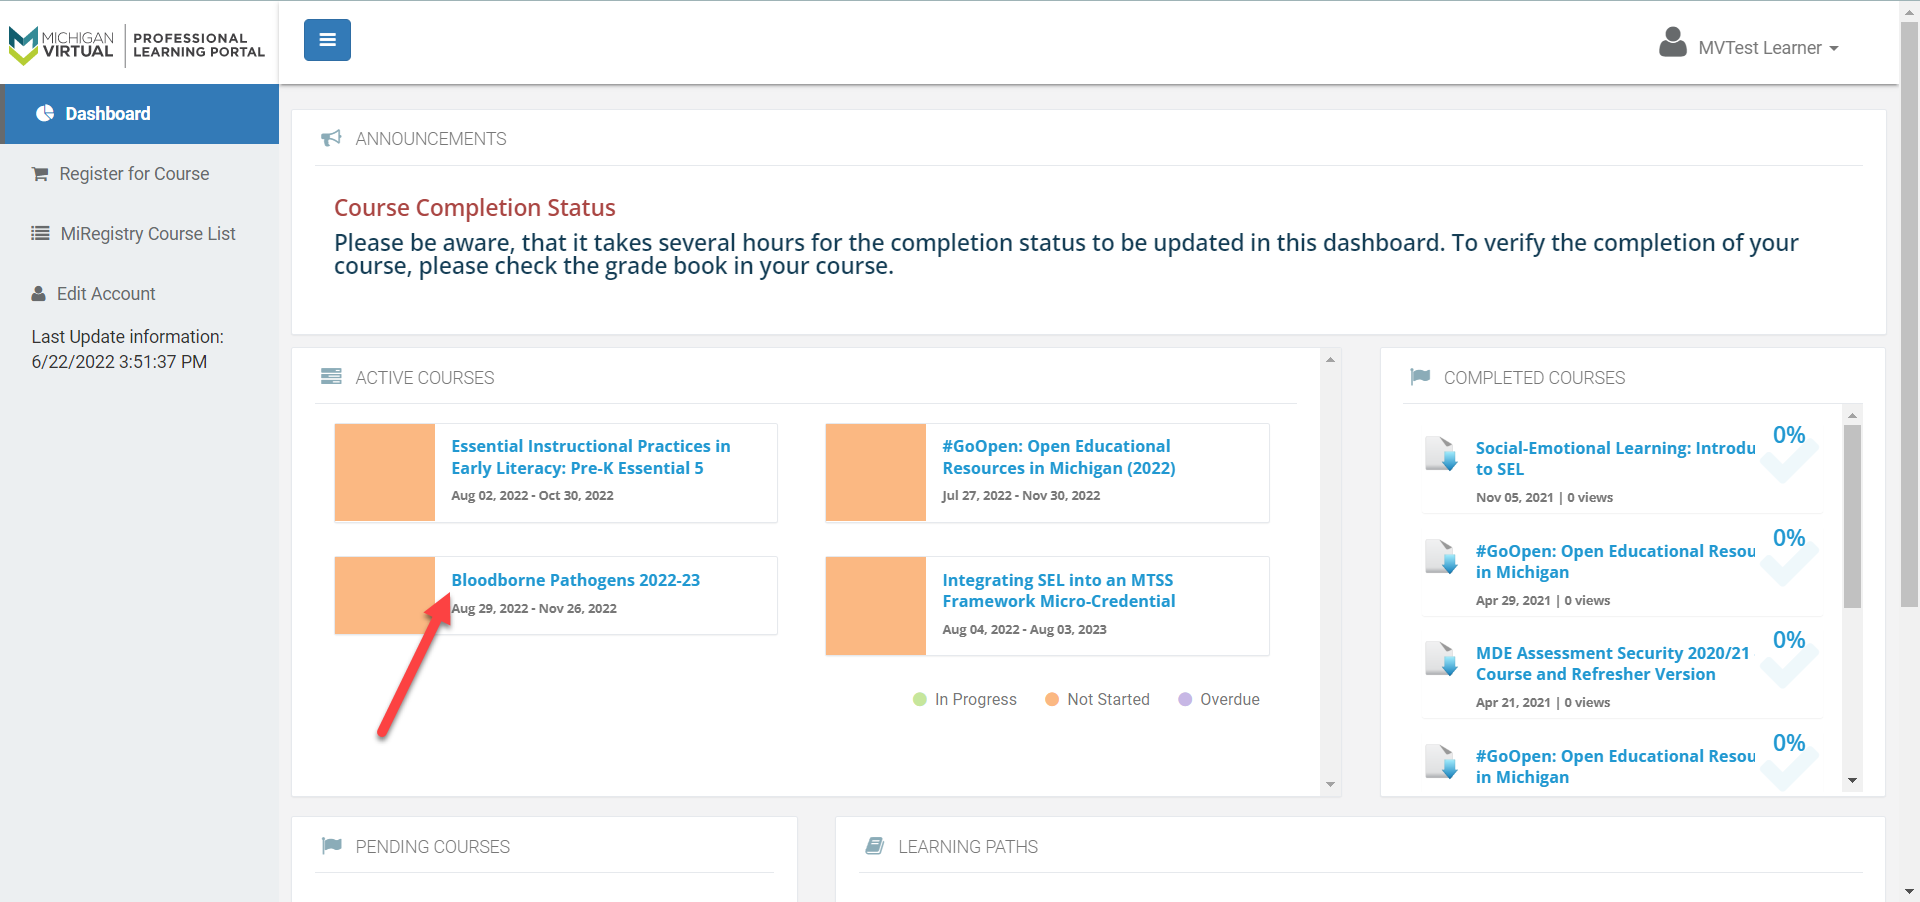The image size is (1920, 902).
Task: Click the date range Aug 04, 2022 - Aug 03, 2023
Action: (1024, 629)
